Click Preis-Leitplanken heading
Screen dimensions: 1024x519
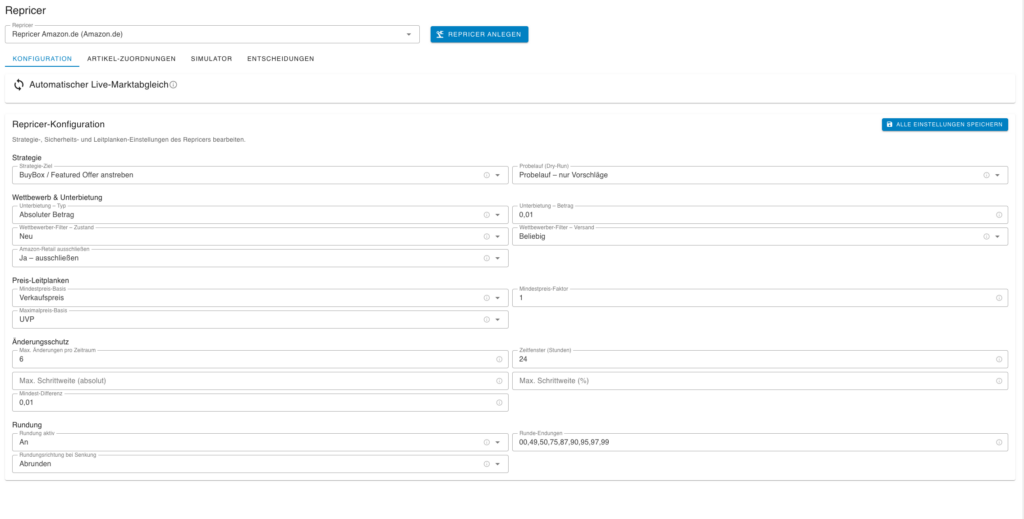pyautogui.click(x=40, y=280)
